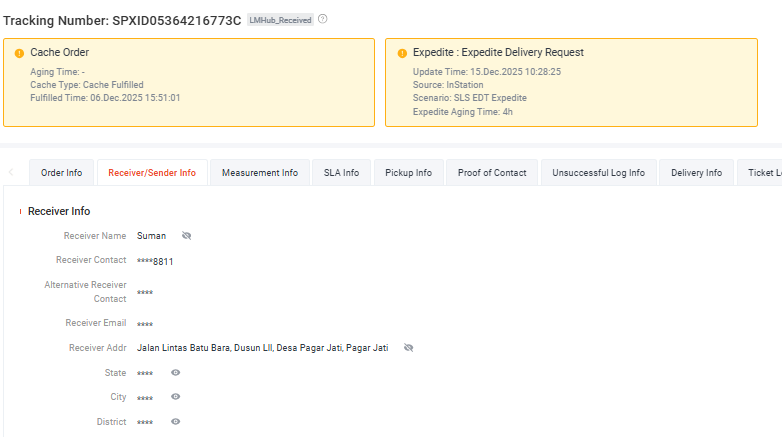Viewport: 782px width, 437px height.
Task: Click masked Receiver Email value
Action: click(x=145, y=324)
